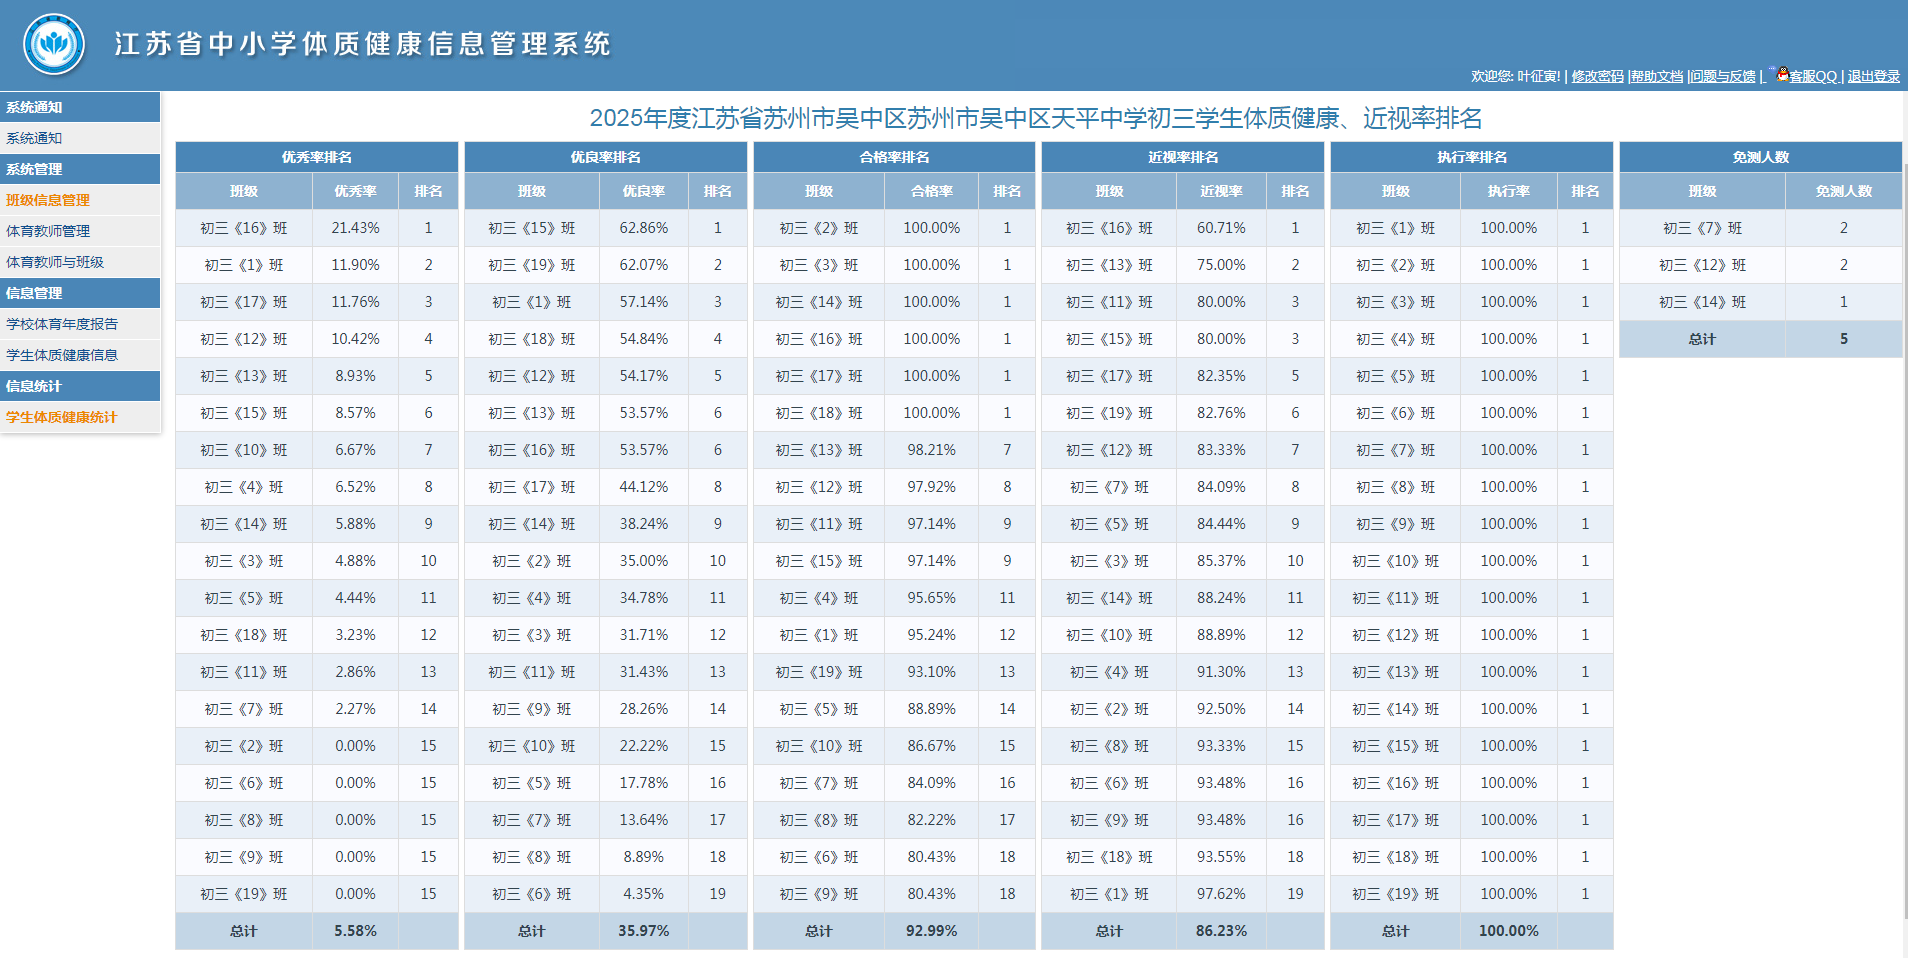The width and height of the screenshot is (1908, 958).
Task: Open 学校体育年度报告 in the sidebar
Action: 62,324
